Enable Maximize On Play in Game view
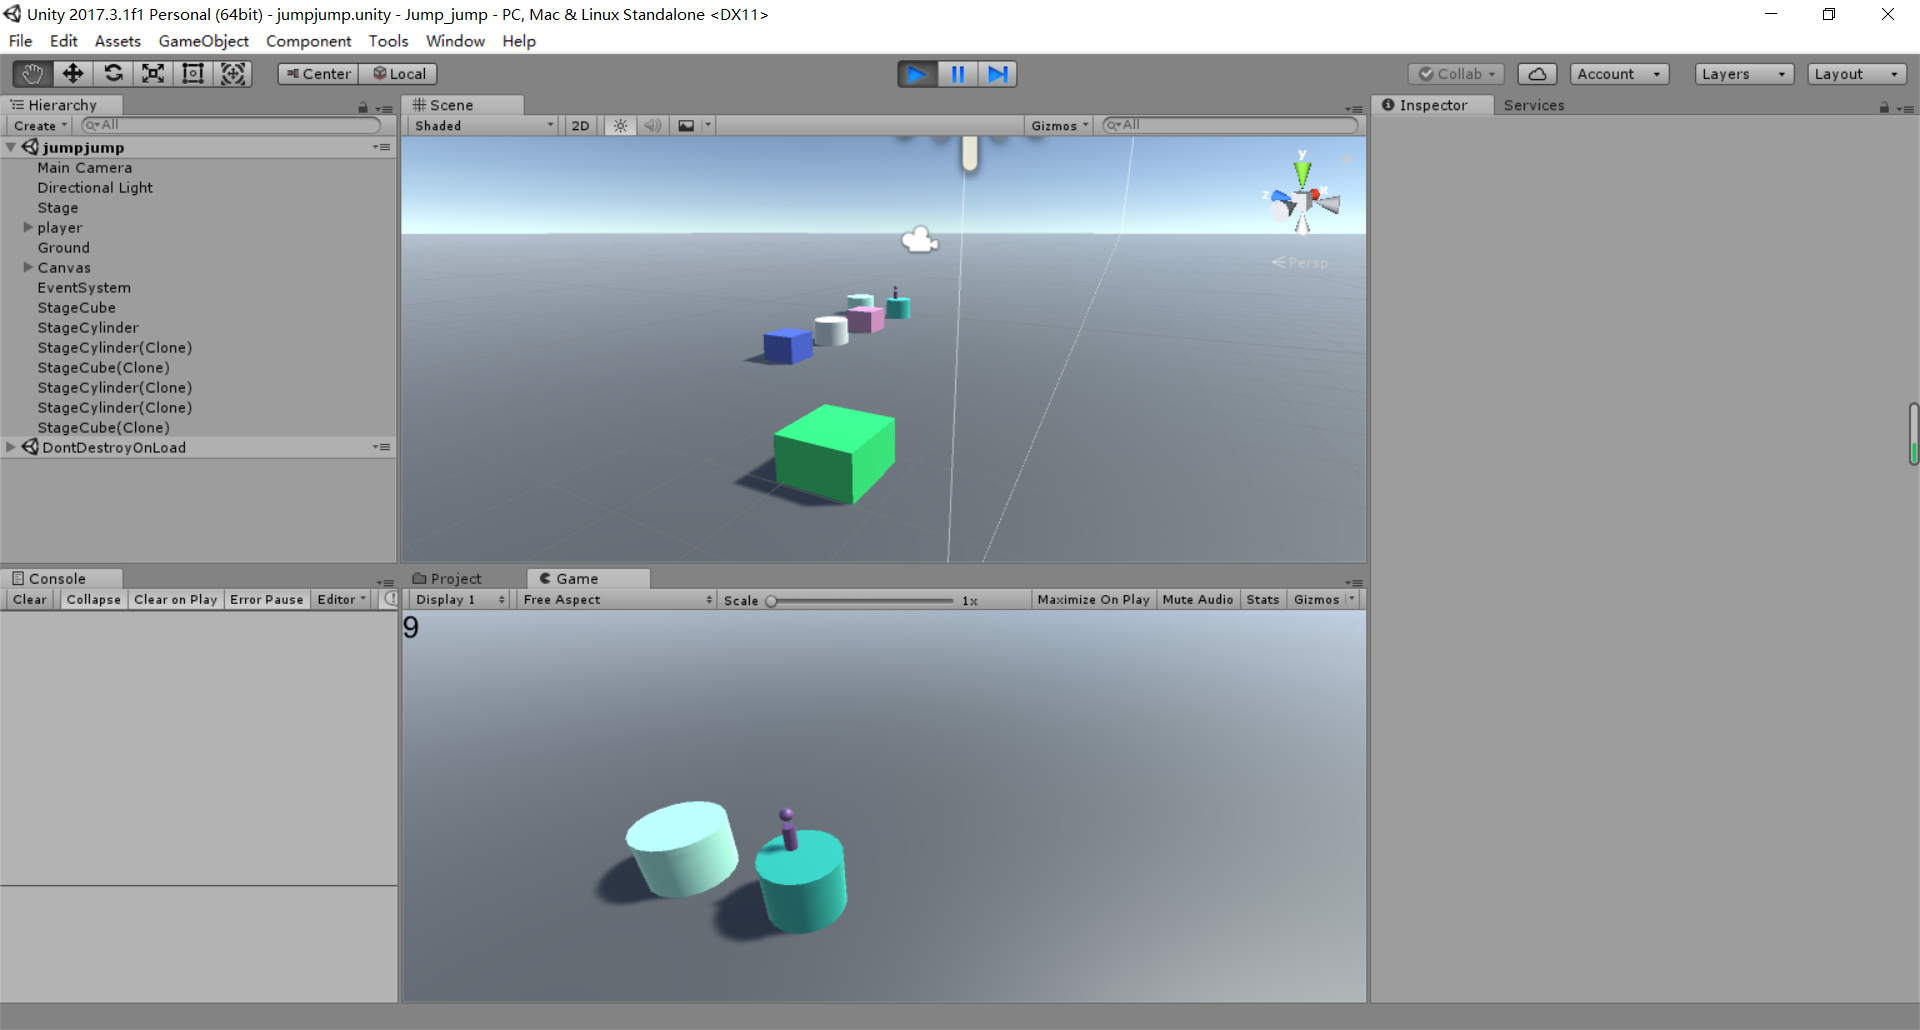This screenshot has height=1030, width=1920. (1092, 599)
